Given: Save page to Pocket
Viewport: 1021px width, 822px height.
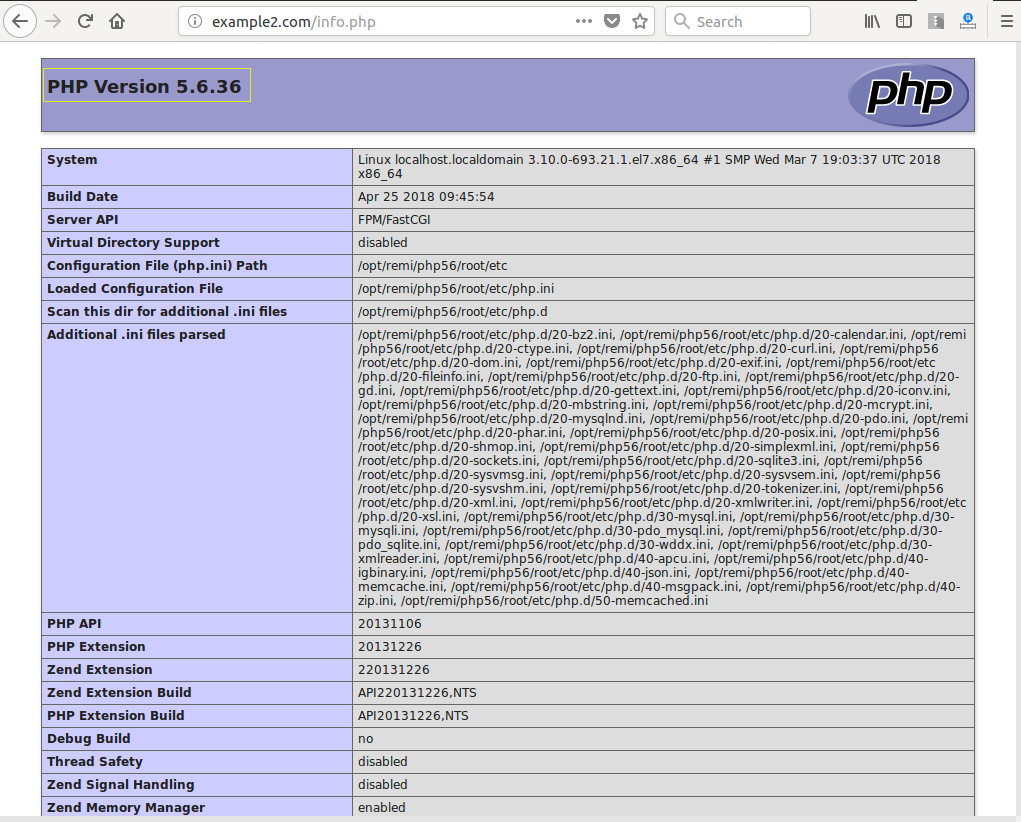Looking at the screenshot, I should click(x=612, y=21).
